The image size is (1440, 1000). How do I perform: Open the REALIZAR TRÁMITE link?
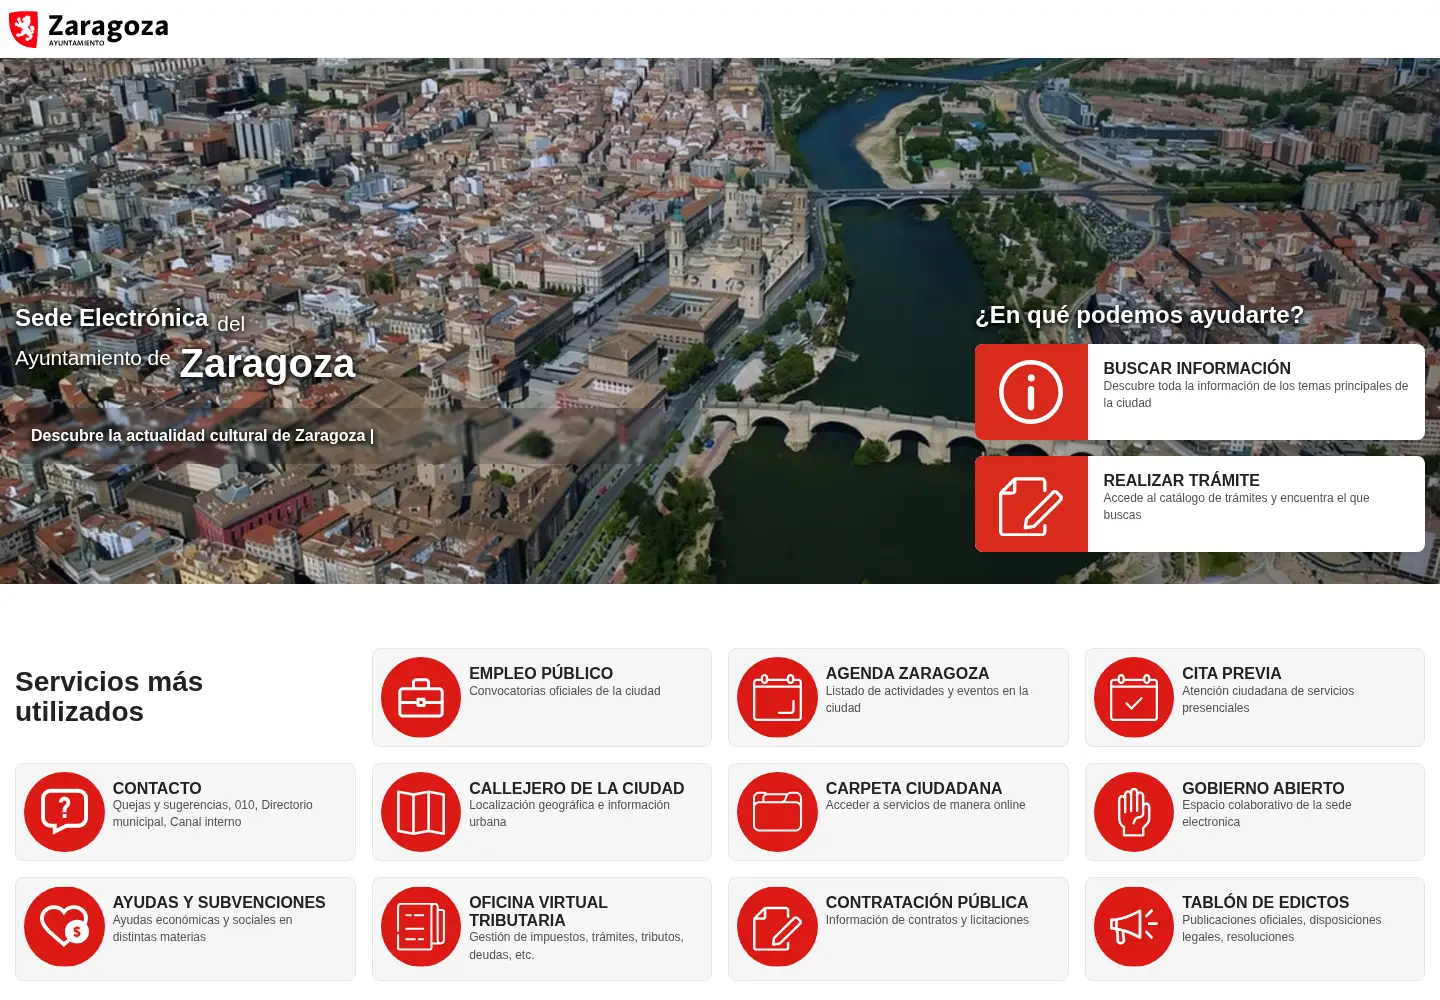(1181, 480)
